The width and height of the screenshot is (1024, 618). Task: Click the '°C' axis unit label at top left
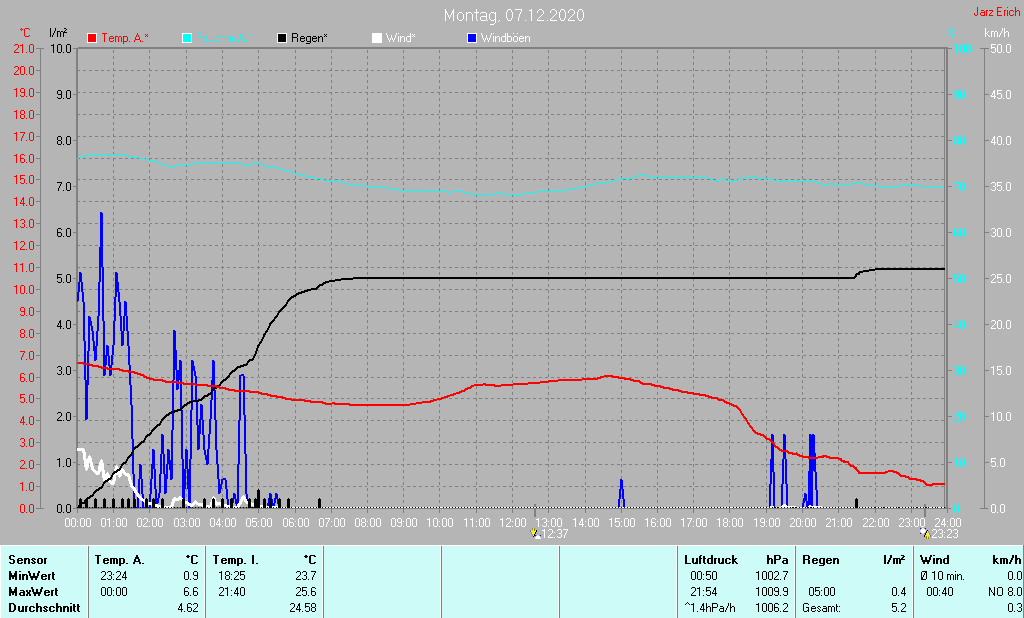pyautogui.click(x=25, y=33)
